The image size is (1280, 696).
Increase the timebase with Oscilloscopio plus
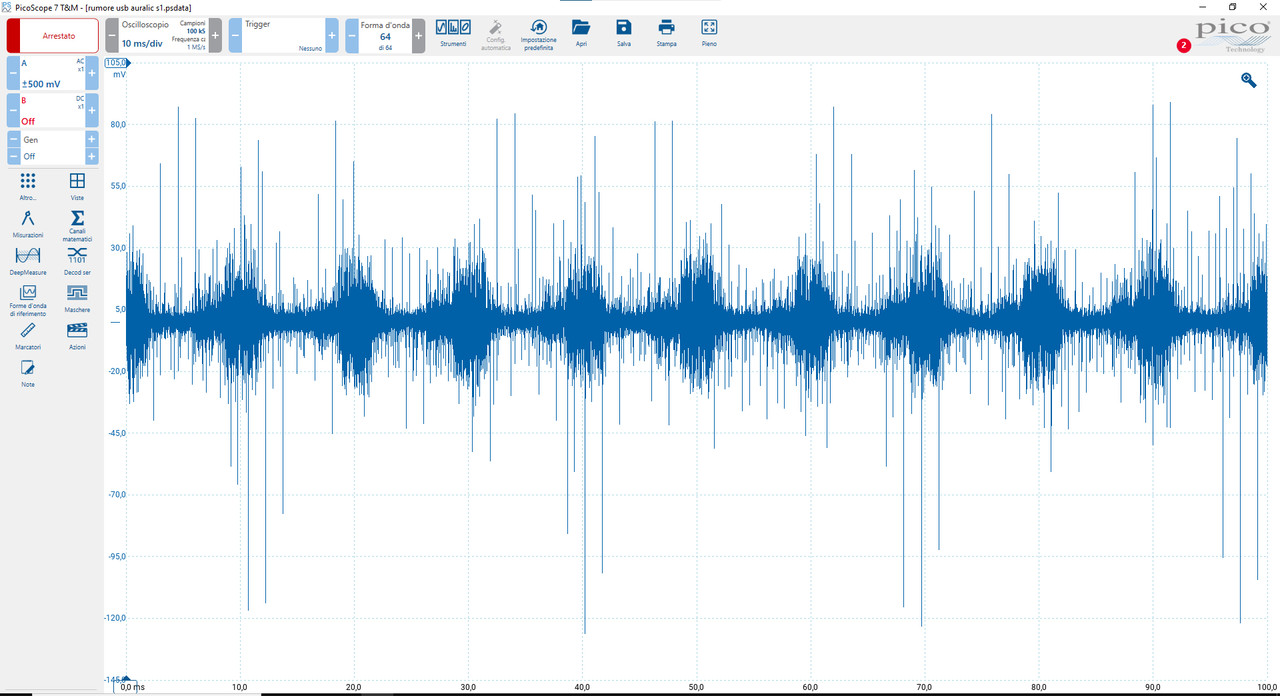click(x=215, y=36)
